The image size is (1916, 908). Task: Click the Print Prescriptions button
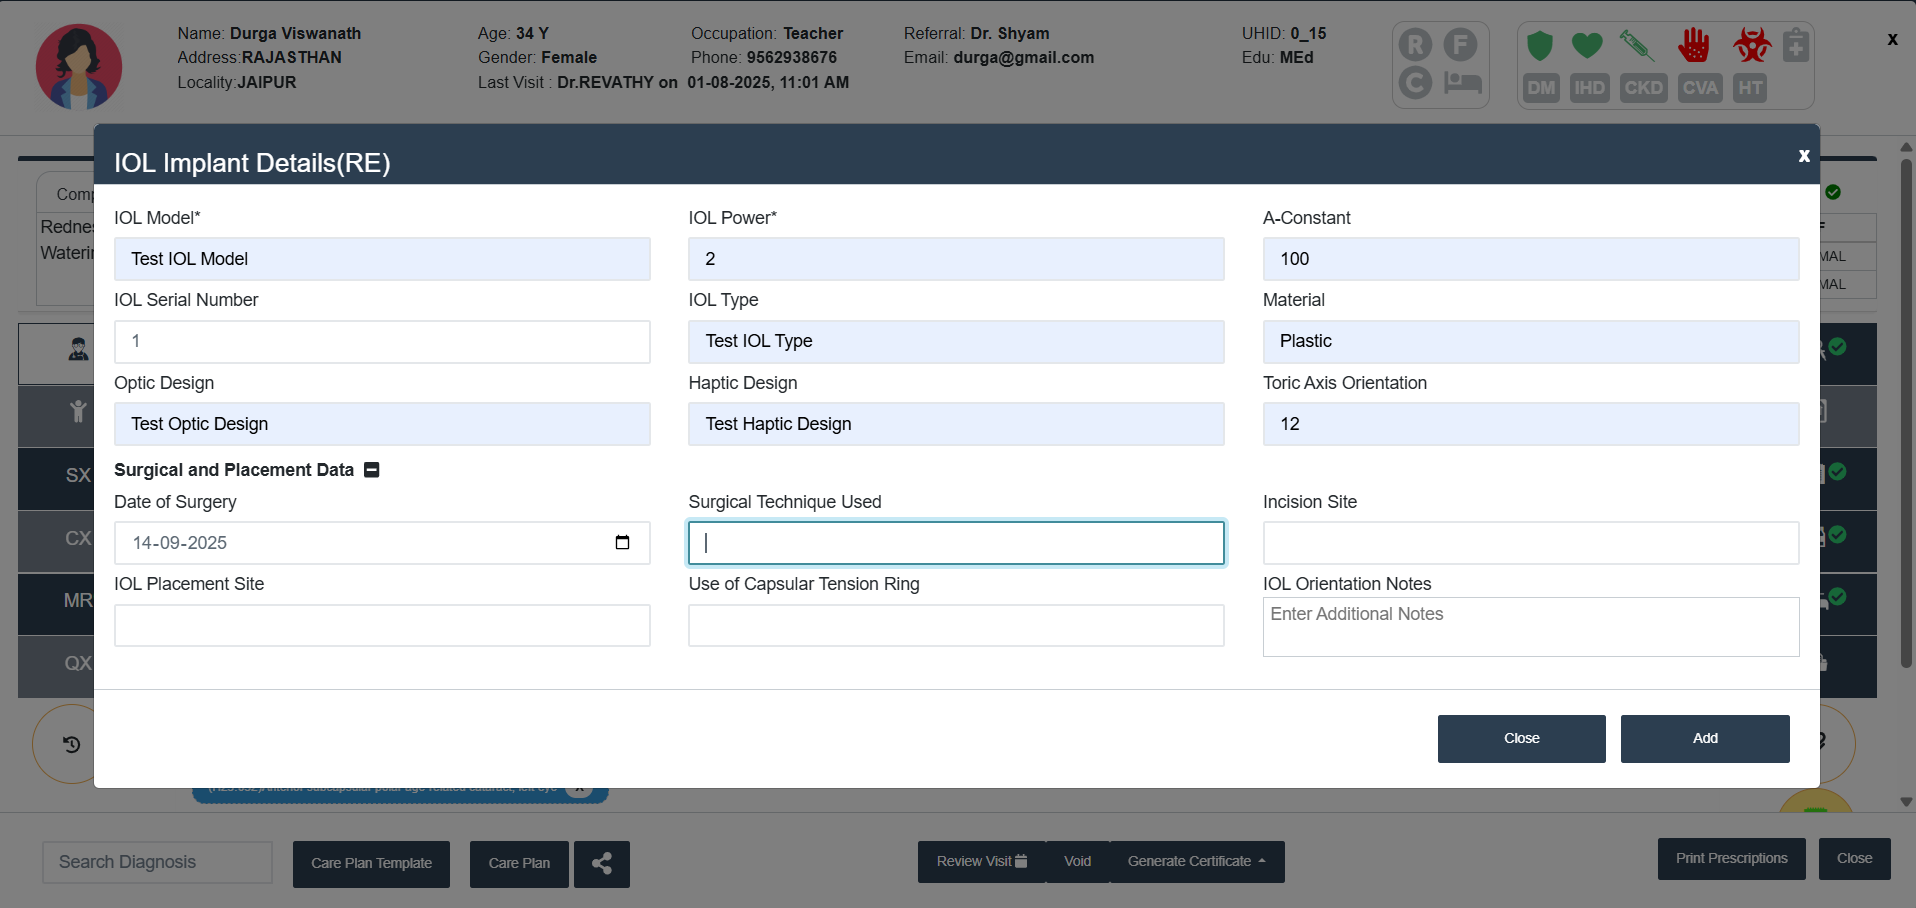(1731, 858)
